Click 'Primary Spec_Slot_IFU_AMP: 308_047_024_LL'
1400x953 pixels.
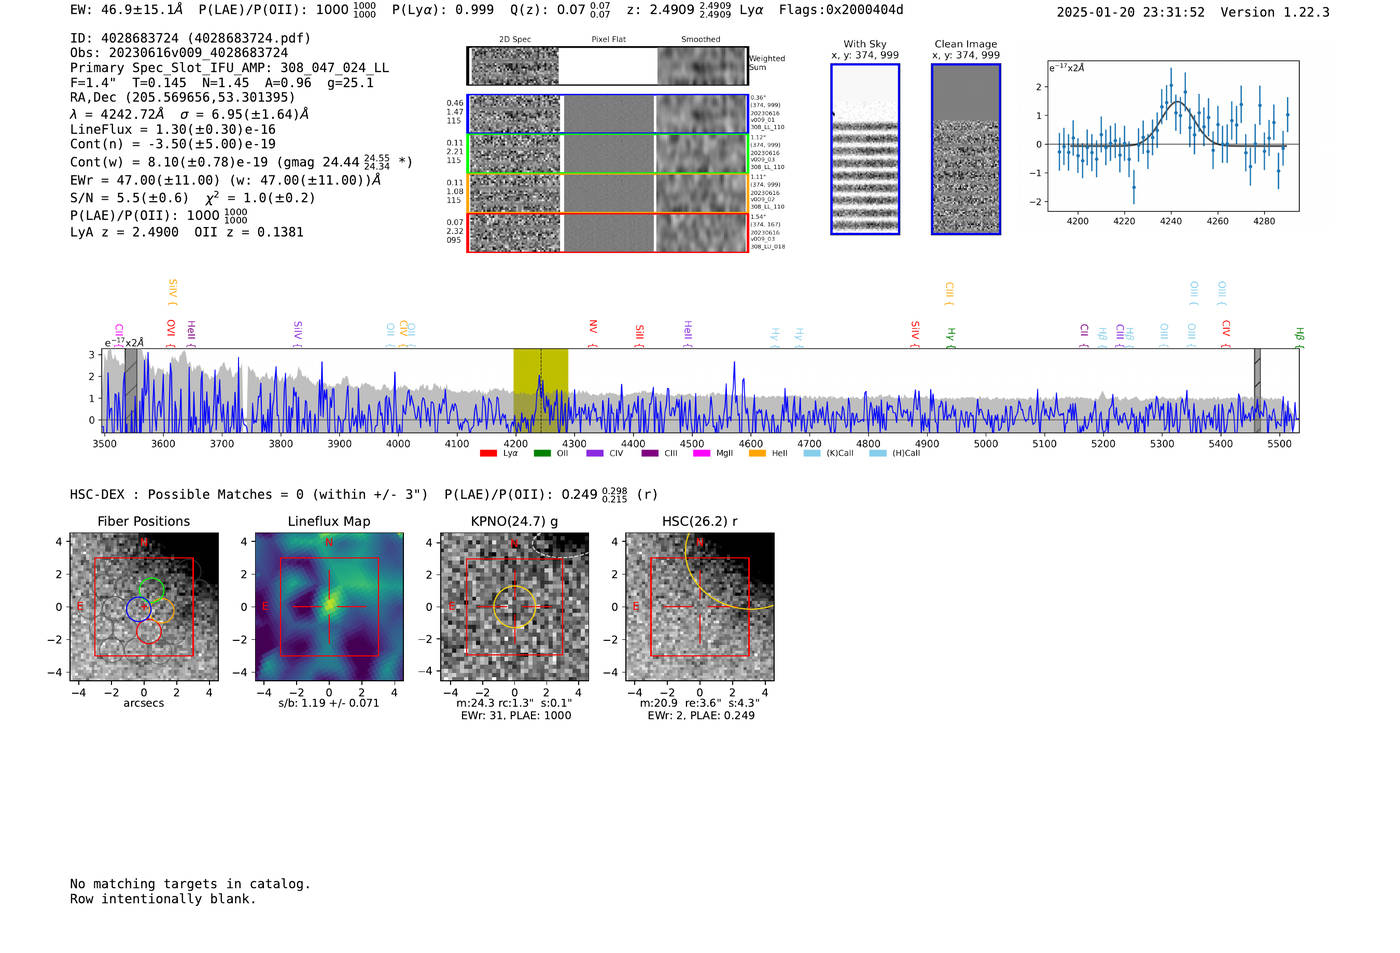point(229,68)
